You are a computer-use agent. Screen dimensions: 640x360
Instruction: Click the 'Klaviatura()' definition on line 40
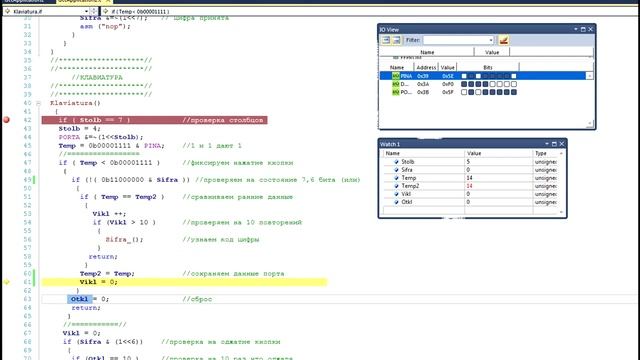tap(75, 103)
